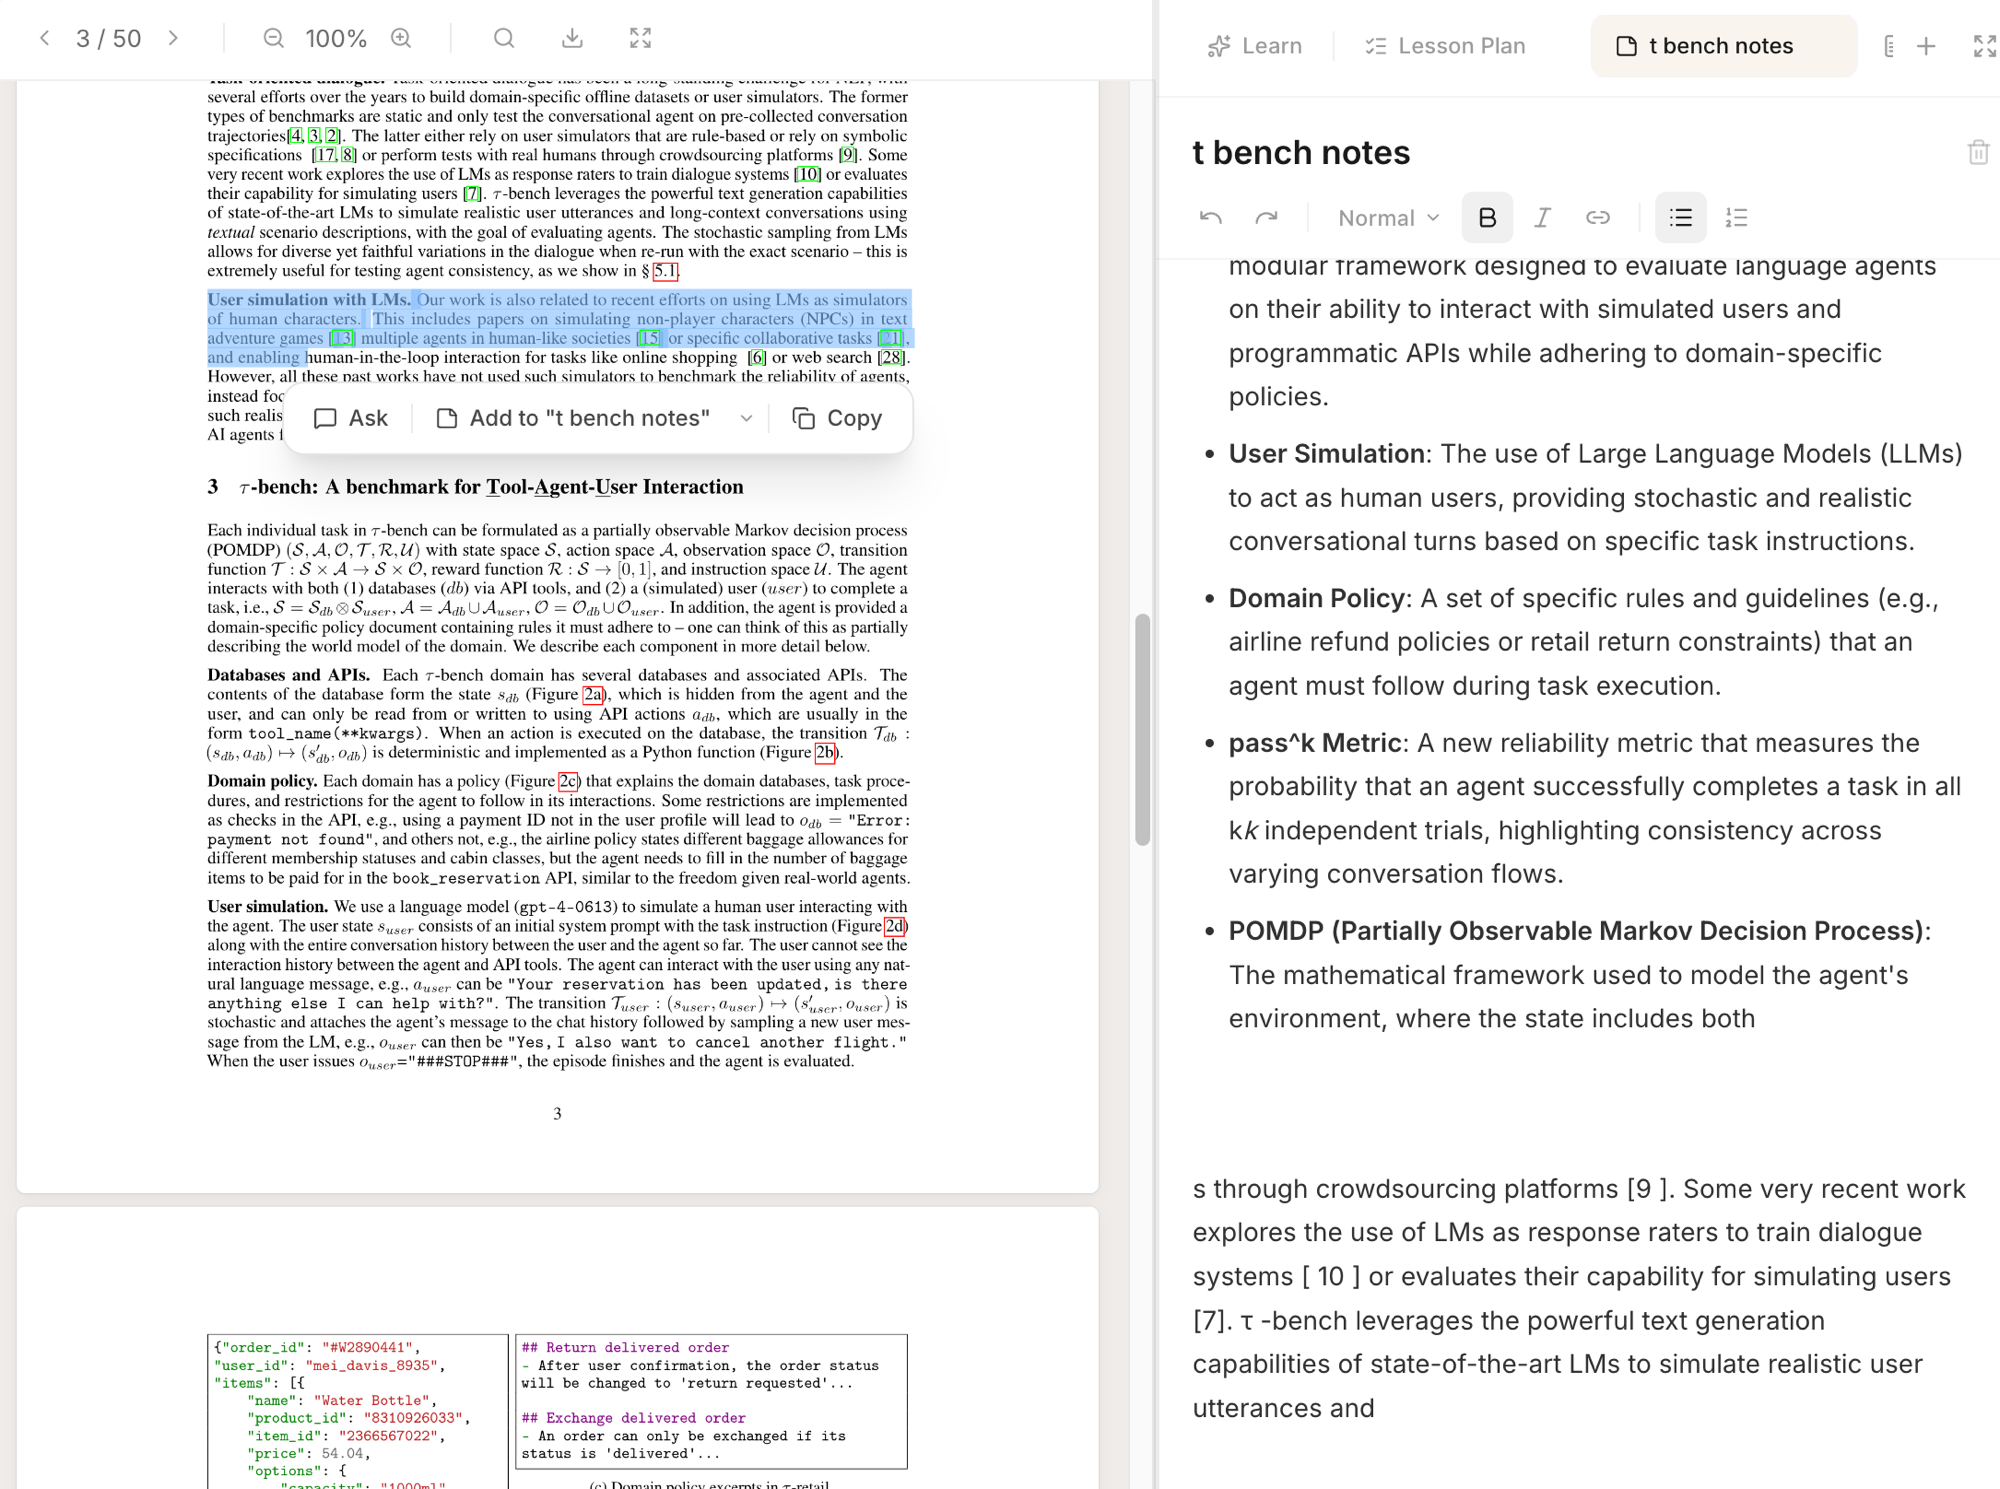
Task: Click the 100% zoom level value
Action: tap(336, 38)
